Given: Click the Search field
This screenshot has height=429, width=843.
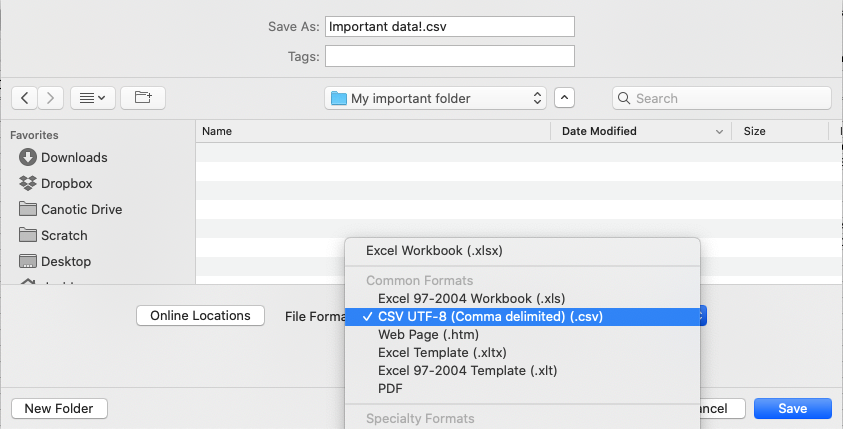Looking at the screenshot, I should (x=721, y=98).
